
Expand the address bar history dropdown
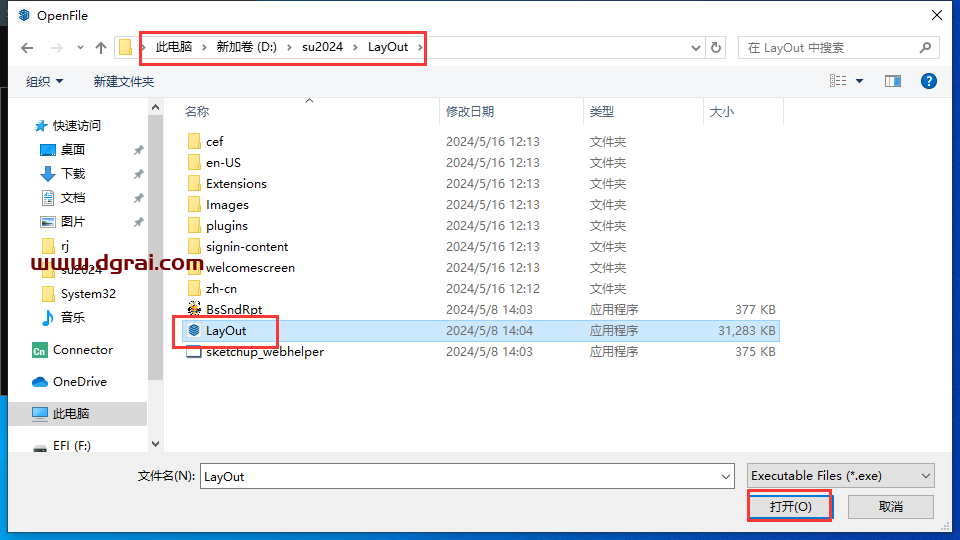click(696, 48)
